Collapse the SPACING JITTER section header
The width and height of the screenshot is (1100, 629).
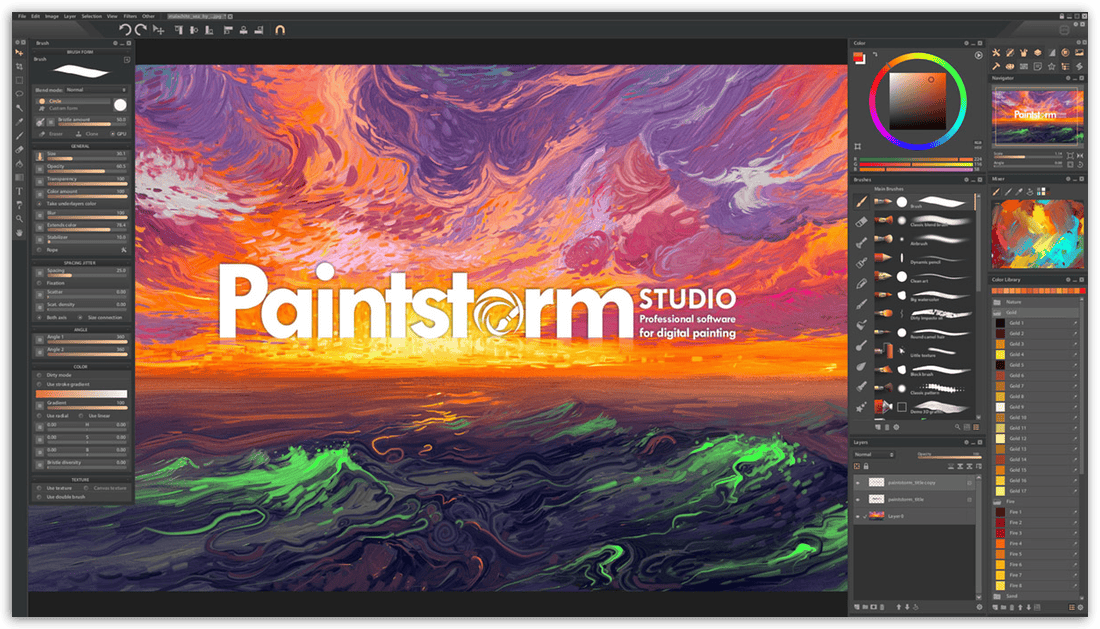(80, 263)
